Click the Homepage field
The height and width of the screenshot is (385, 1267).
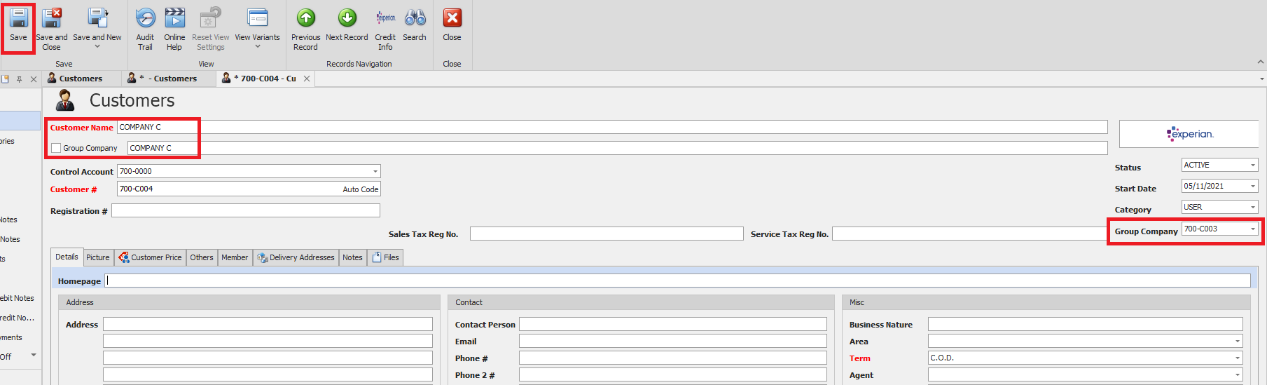pos(678,281)
